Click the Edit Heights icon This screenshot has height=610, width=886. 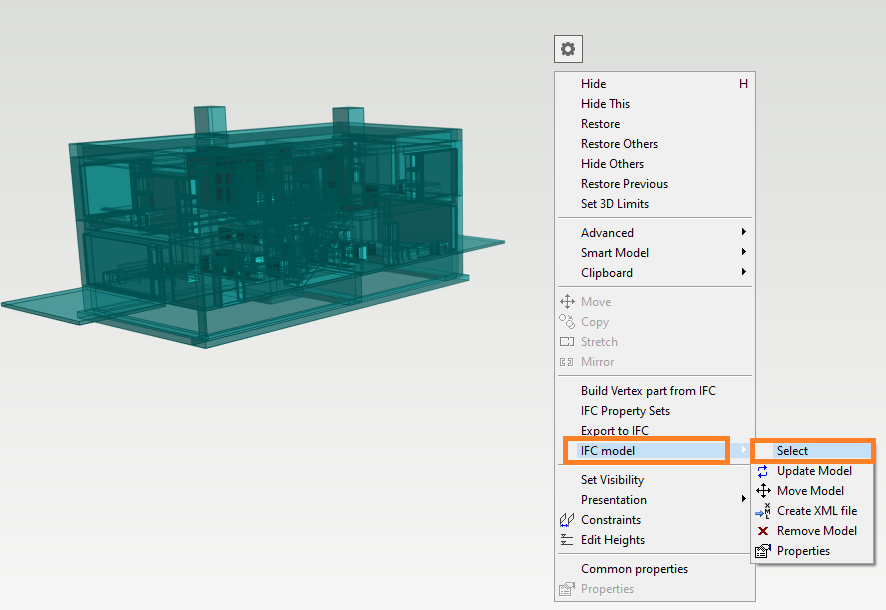(x=567, y=540)
